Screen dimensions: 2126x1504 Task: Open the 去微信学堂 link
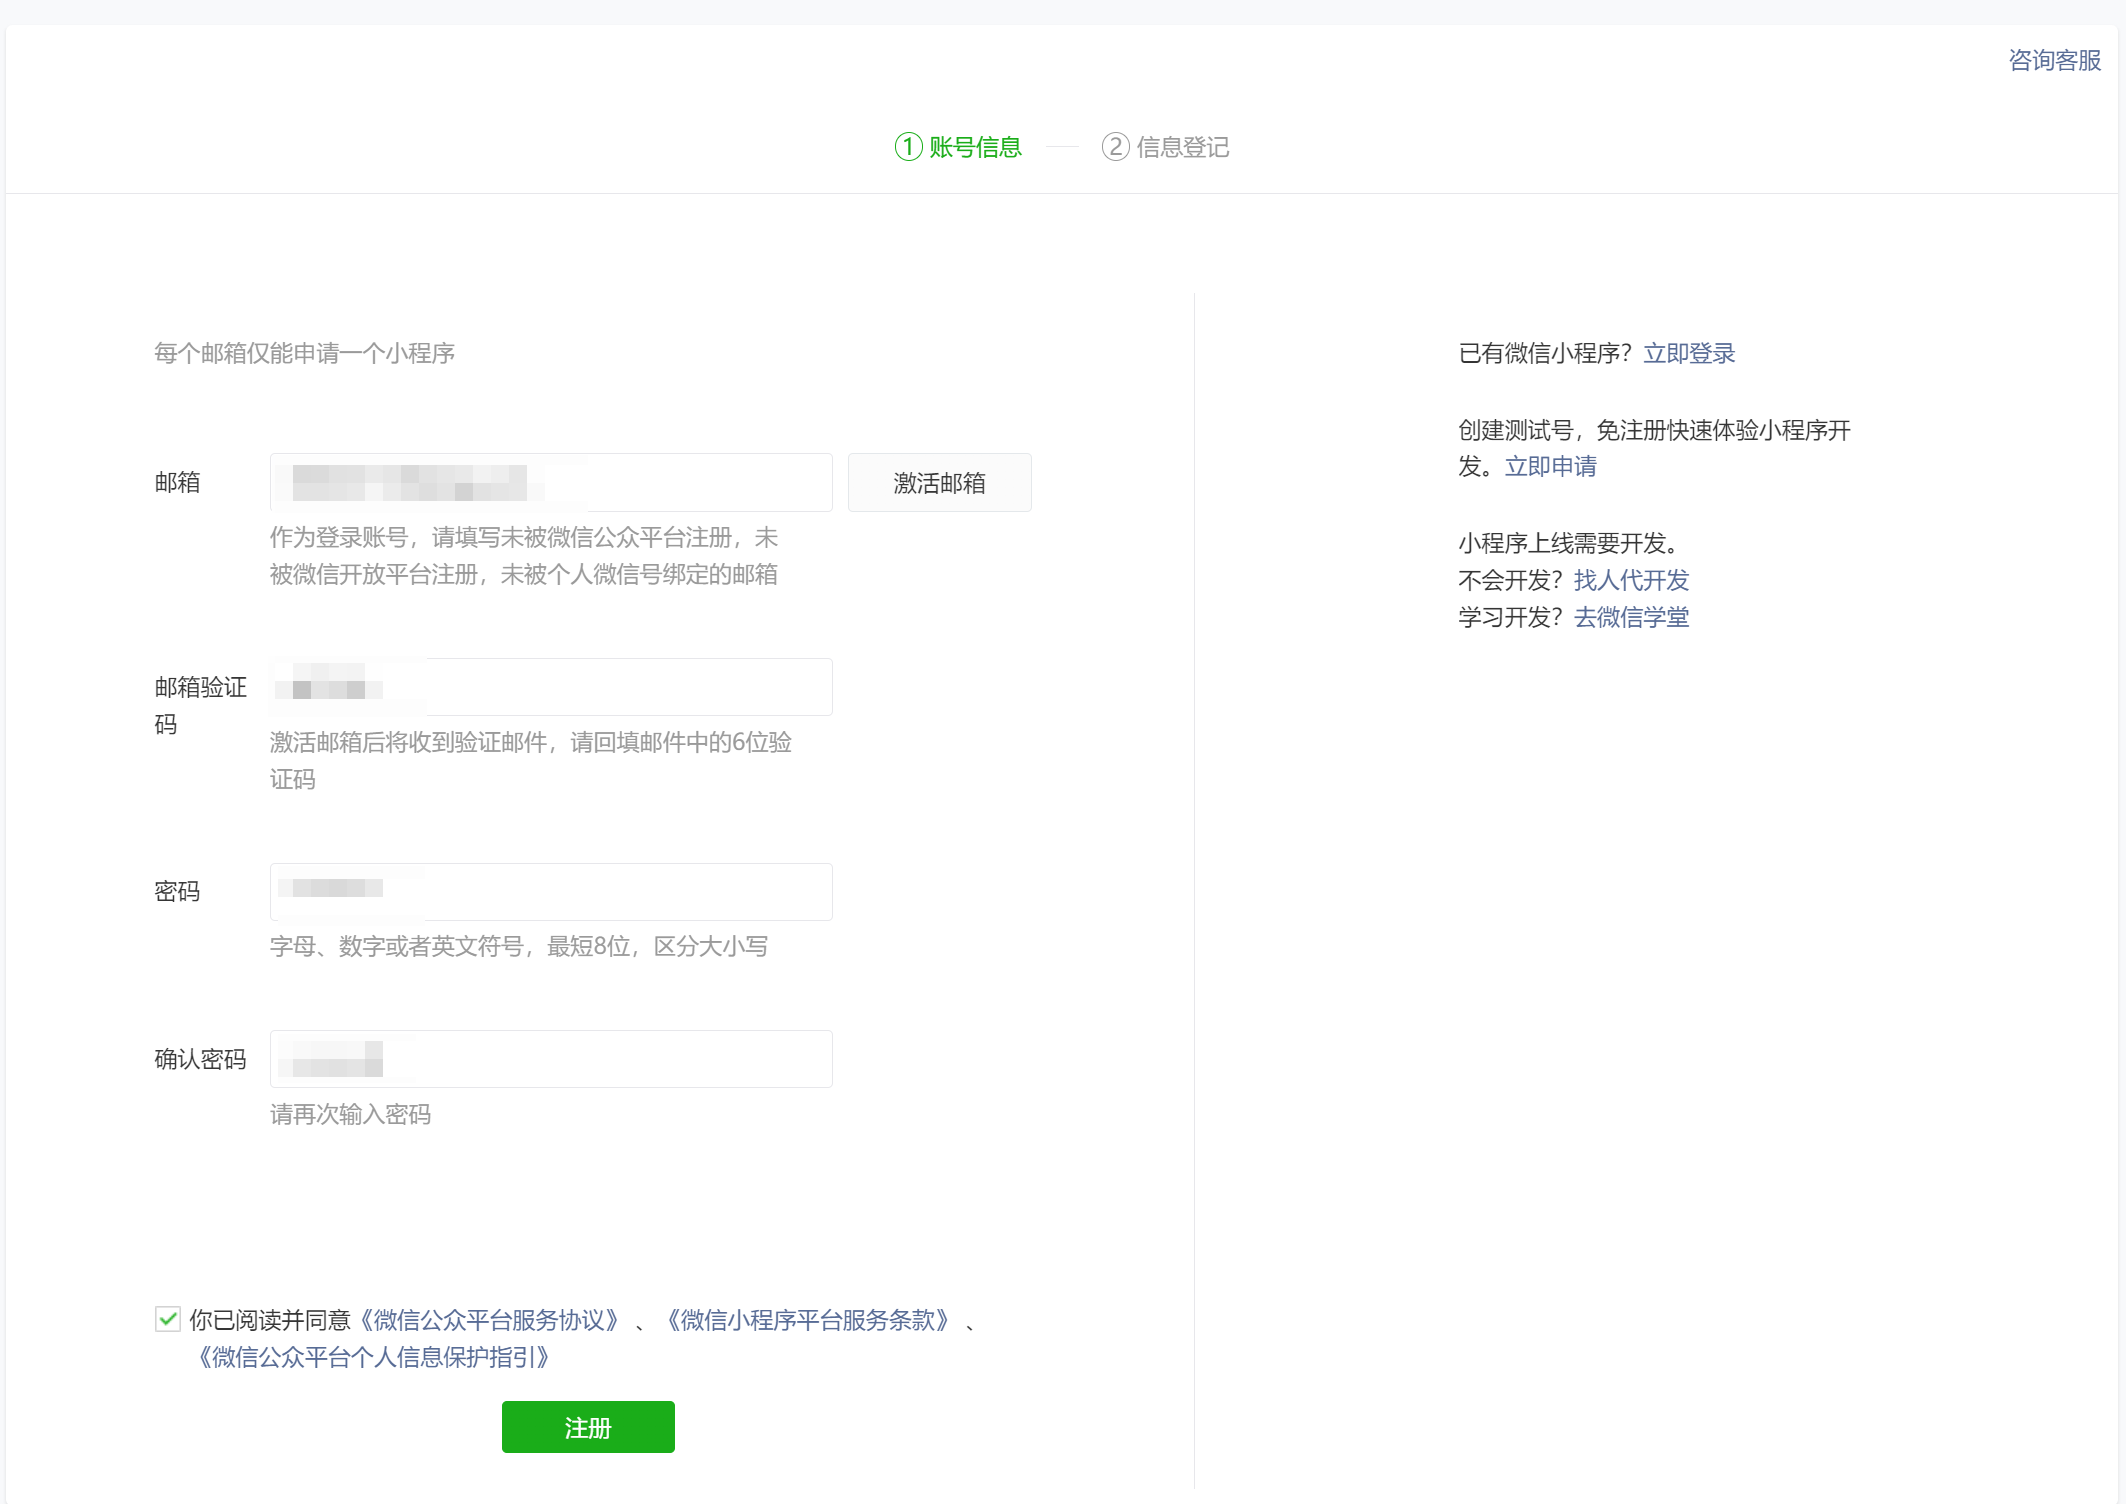tap(1631, 617)
